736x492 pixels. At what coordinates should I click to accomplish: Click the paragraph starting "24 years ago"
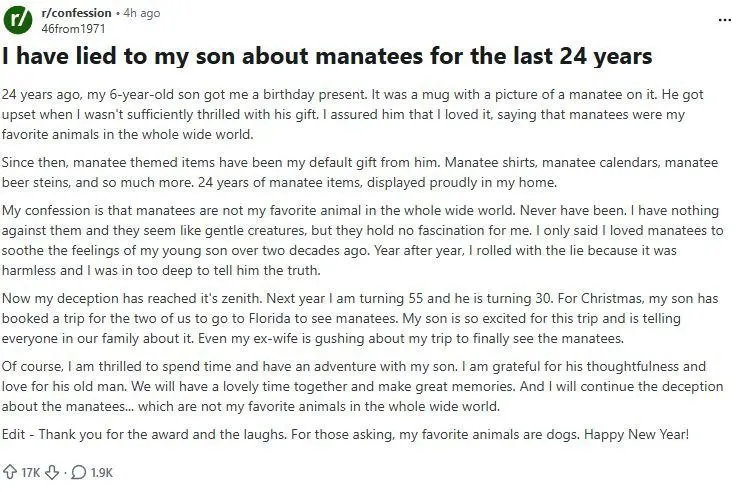(x=353, y=115)
